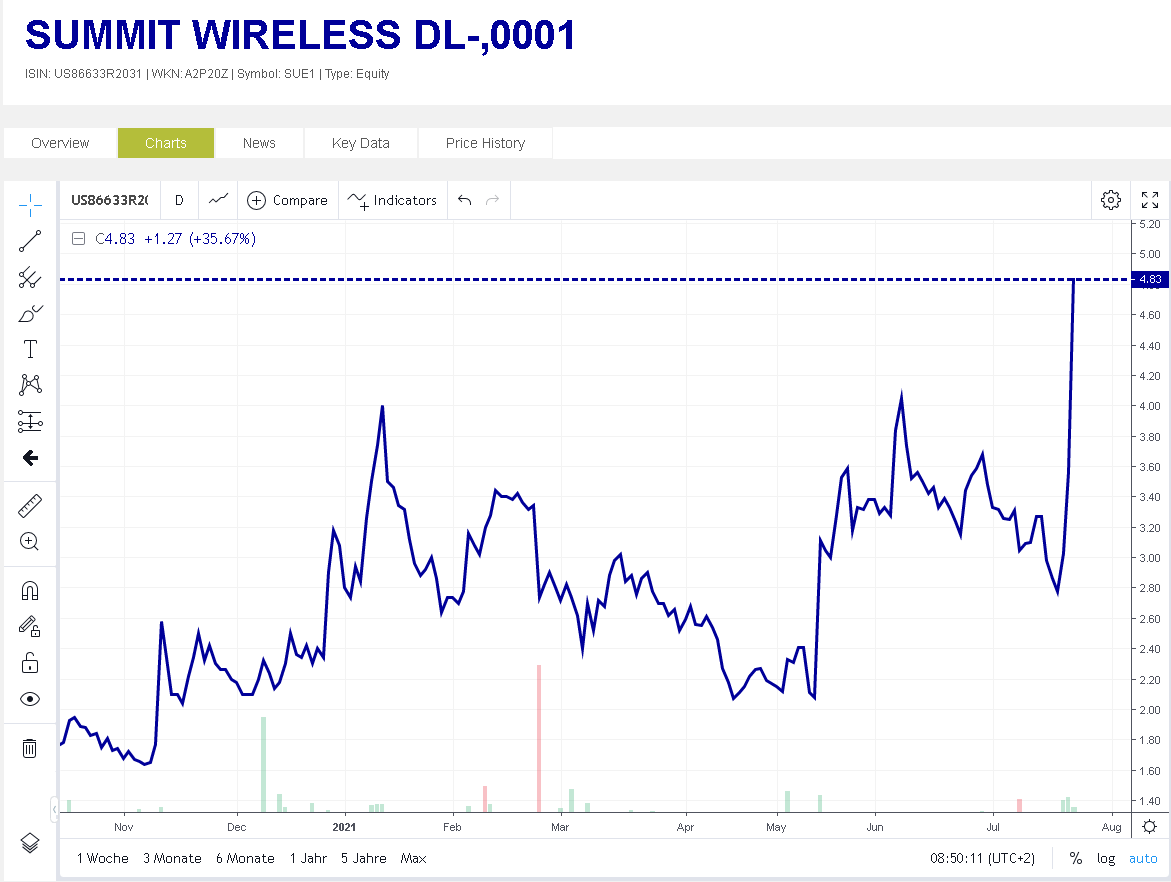The height and width of the screenshot is (882, 1171).
Task: Select the ruler measure tool
Action: point(30,506)
